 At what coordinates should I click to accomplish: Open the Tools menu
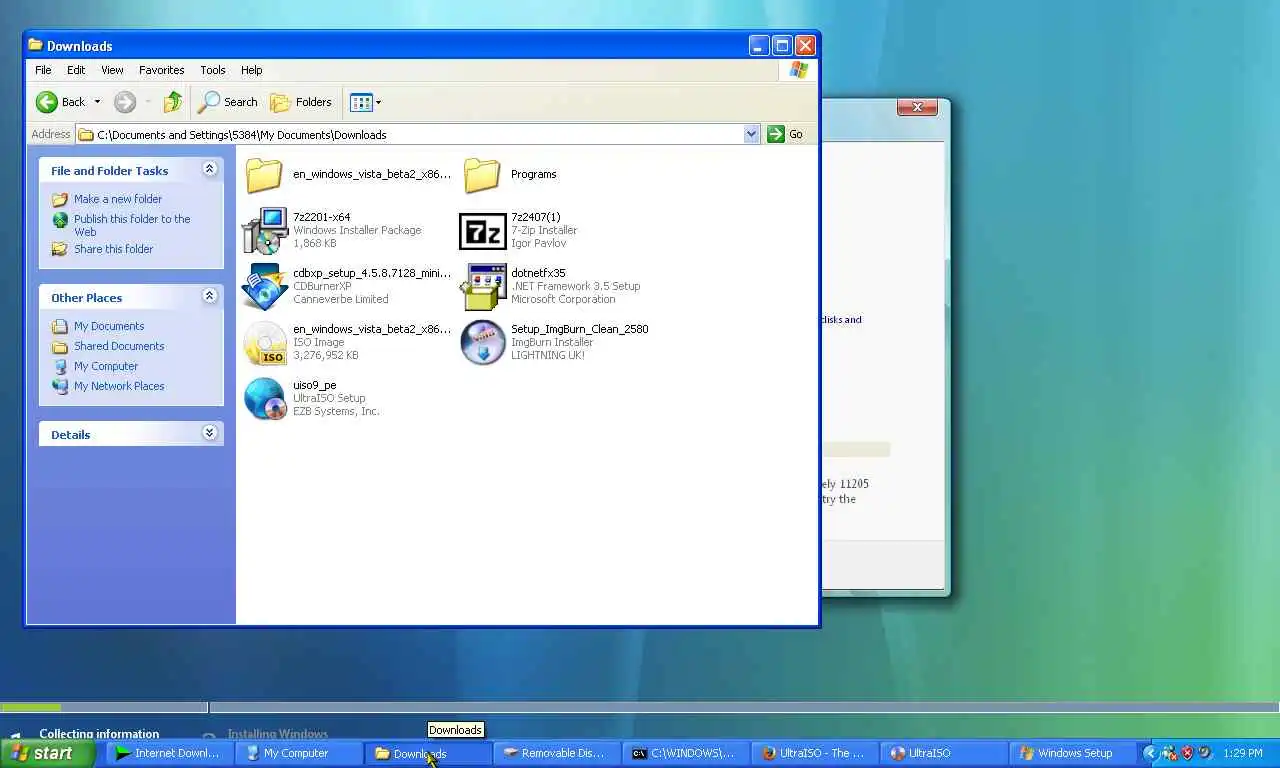click(x=213, y=70)
